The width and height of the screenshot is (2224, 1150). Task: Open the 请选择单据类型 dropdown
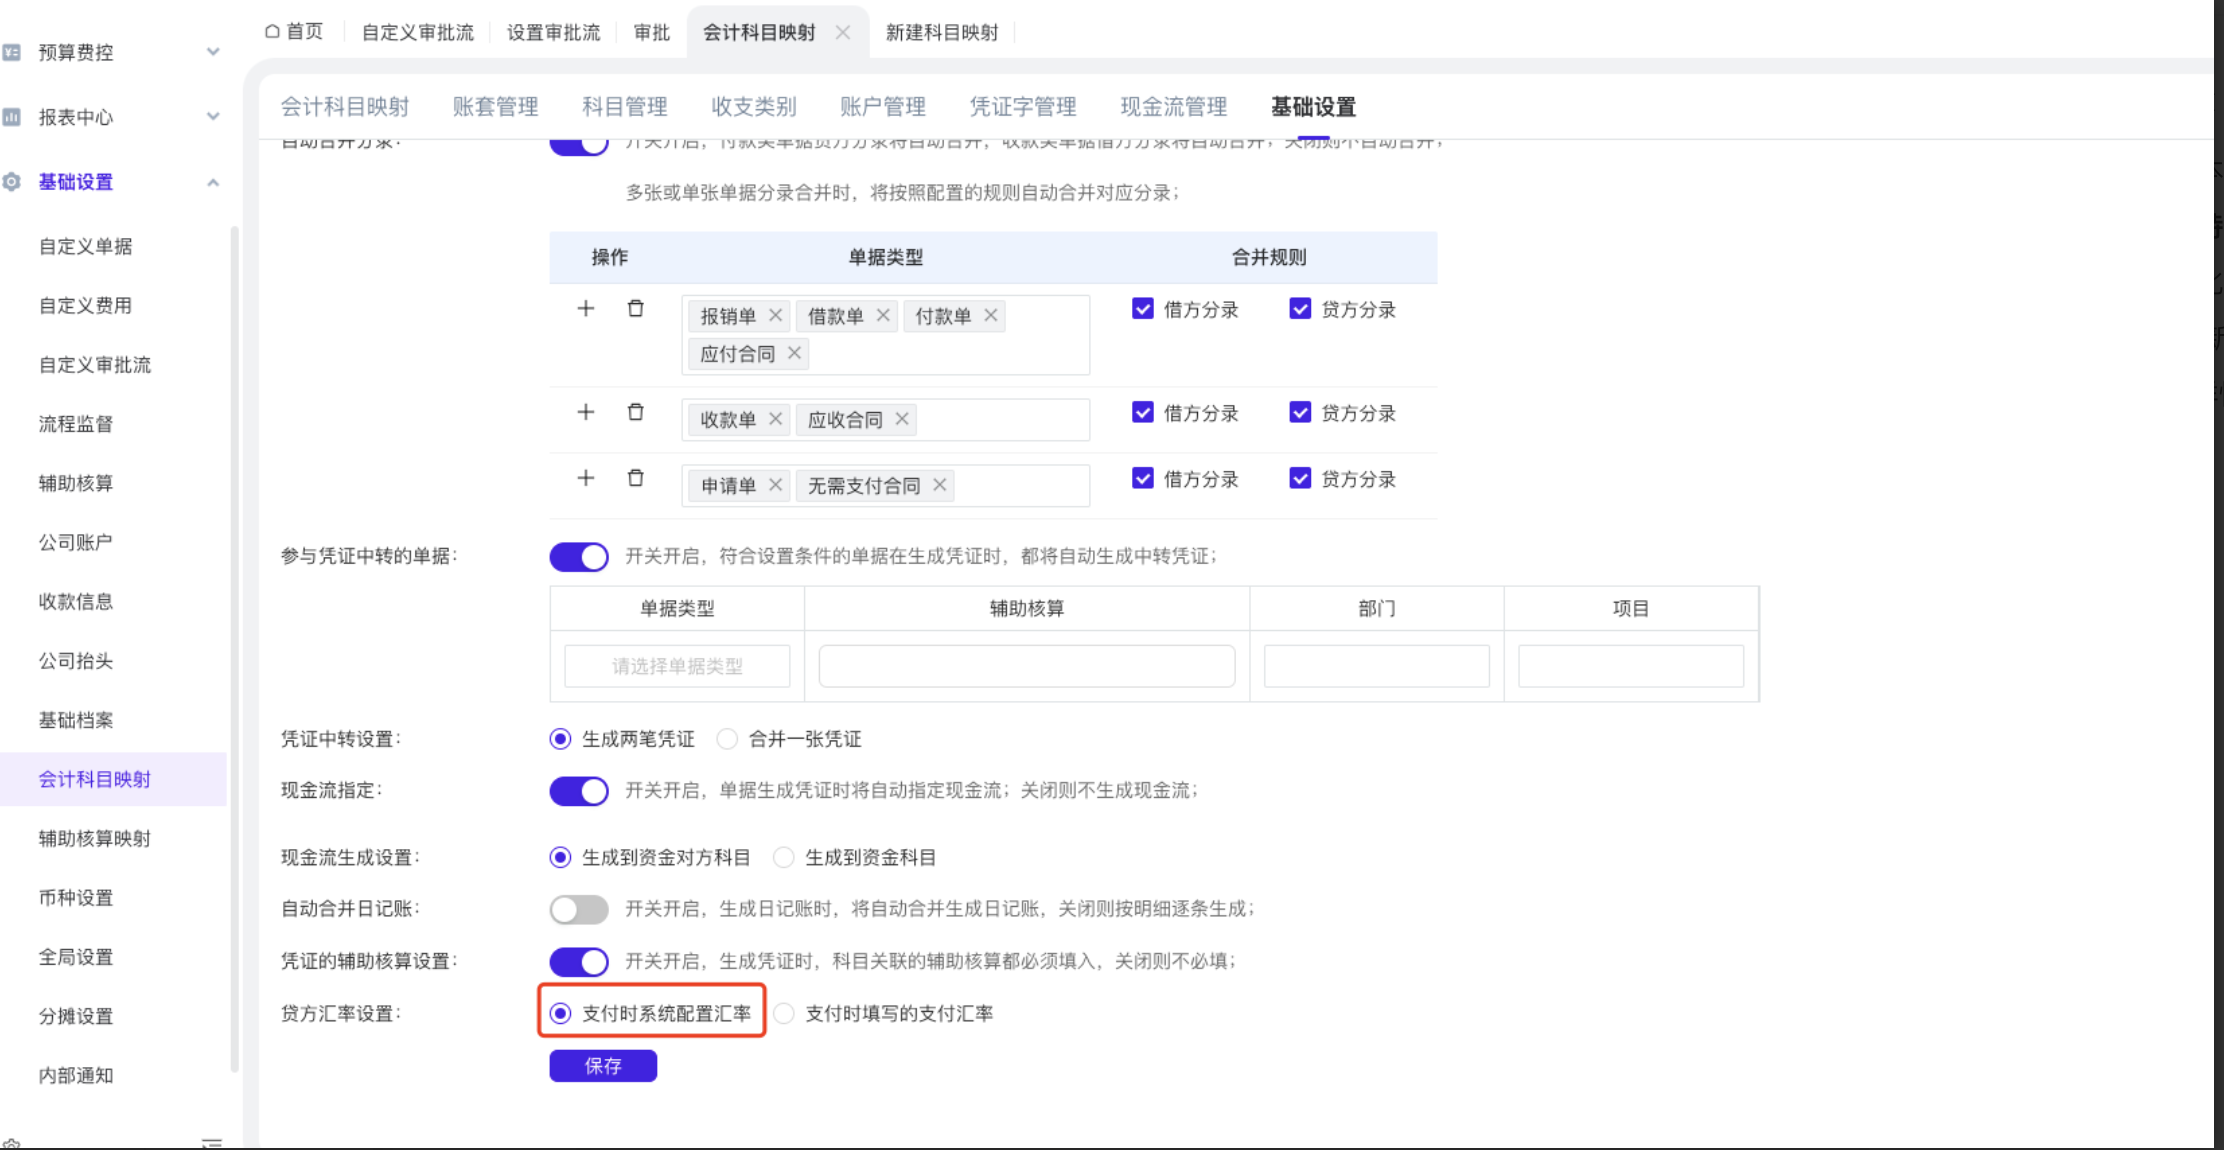tap(677, 666)
